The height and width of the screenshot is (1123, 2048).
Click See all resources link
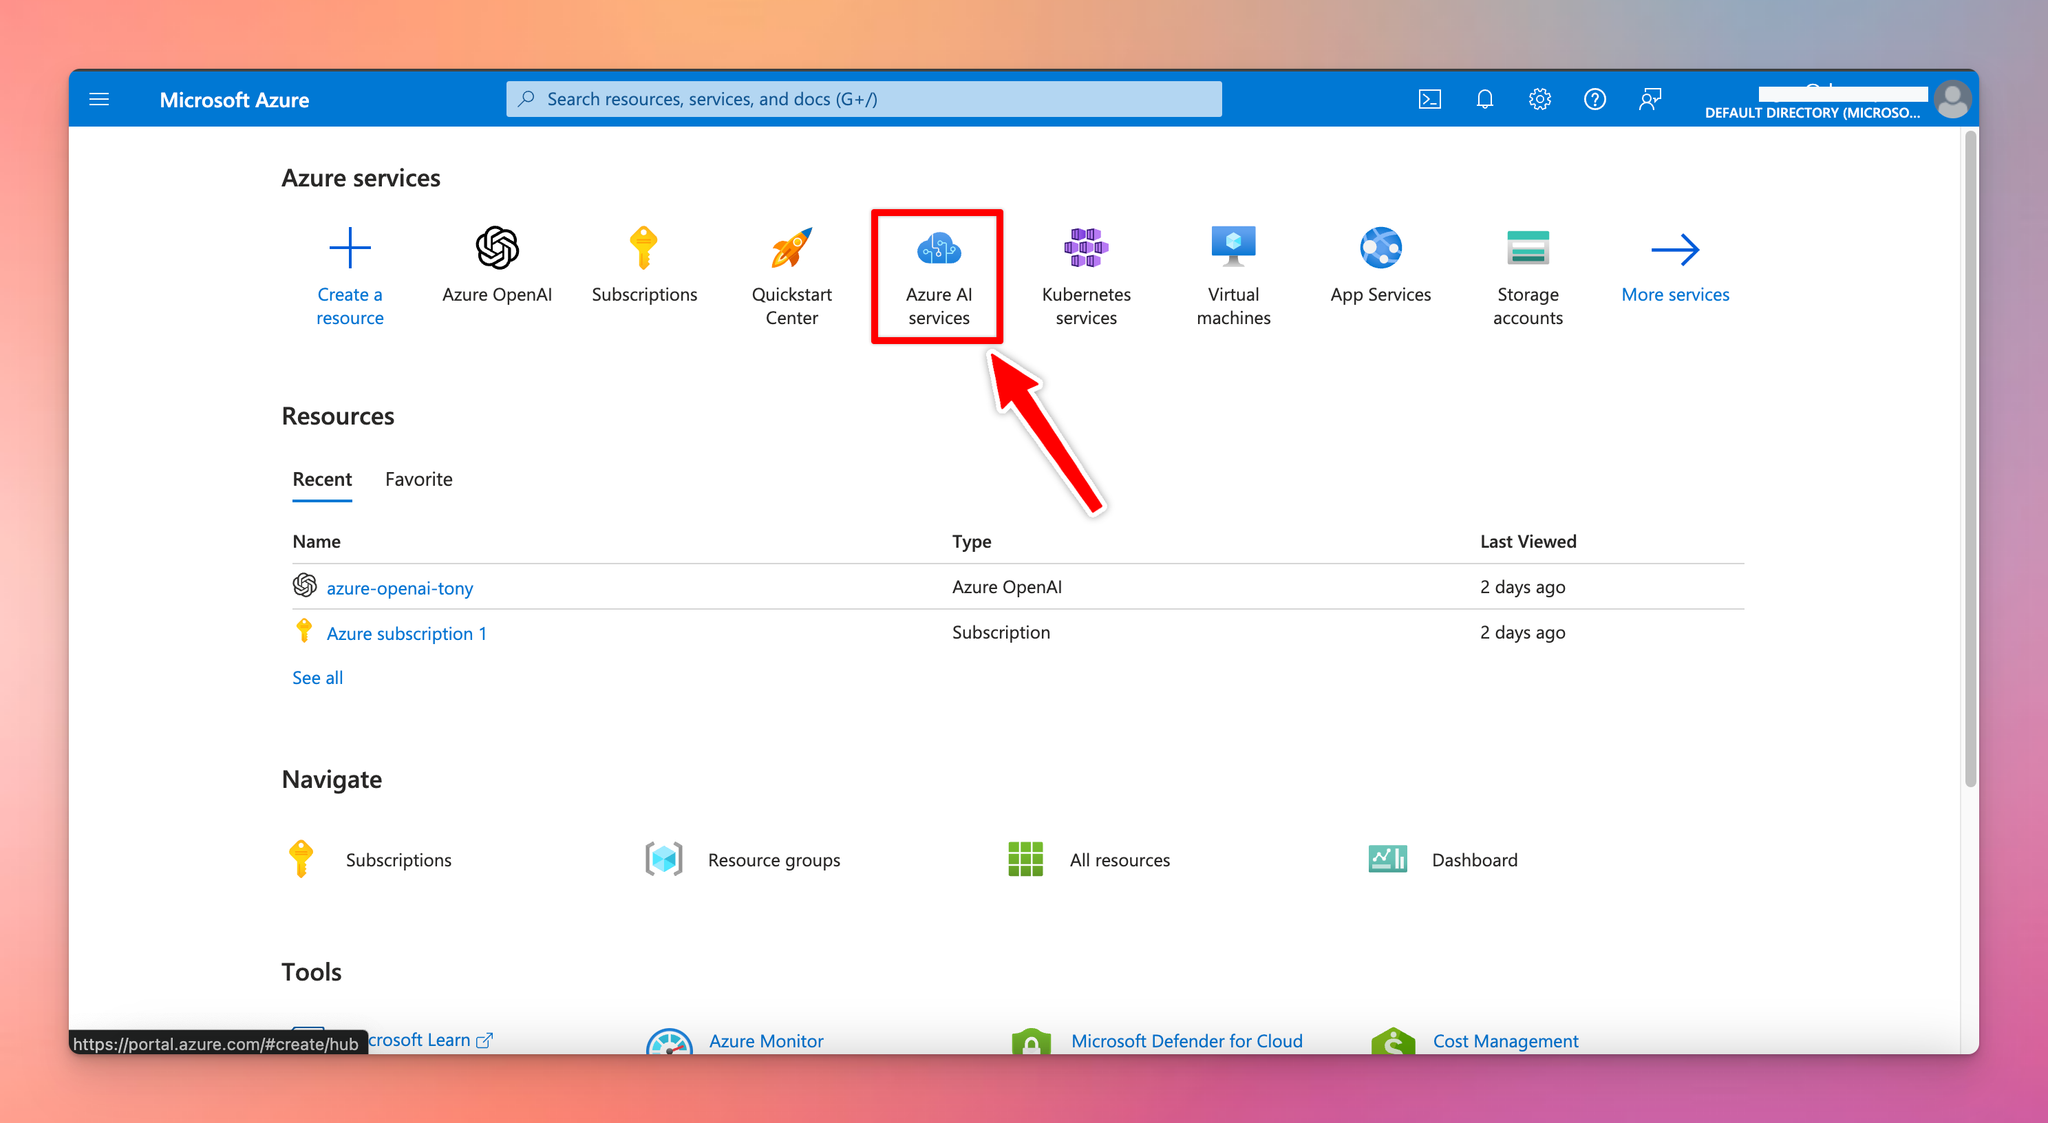(x=317, y=677)
